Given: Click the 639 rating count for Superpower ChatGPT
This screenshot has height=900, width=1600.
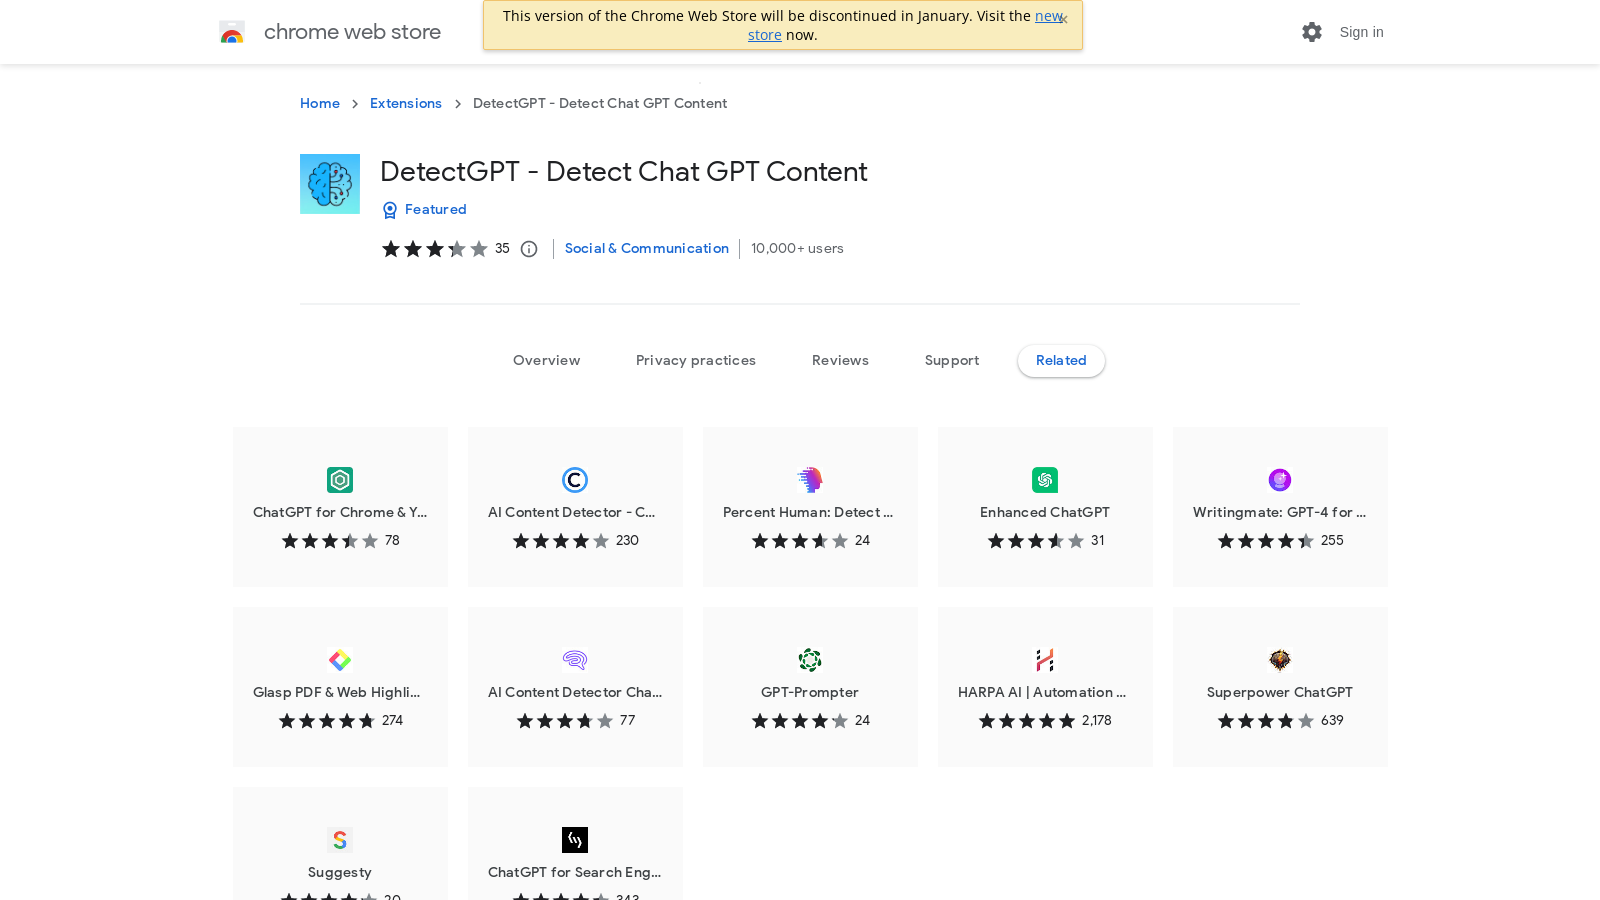Looking at the screenshot, I should pyautogui.click(x=1332, y=721).
